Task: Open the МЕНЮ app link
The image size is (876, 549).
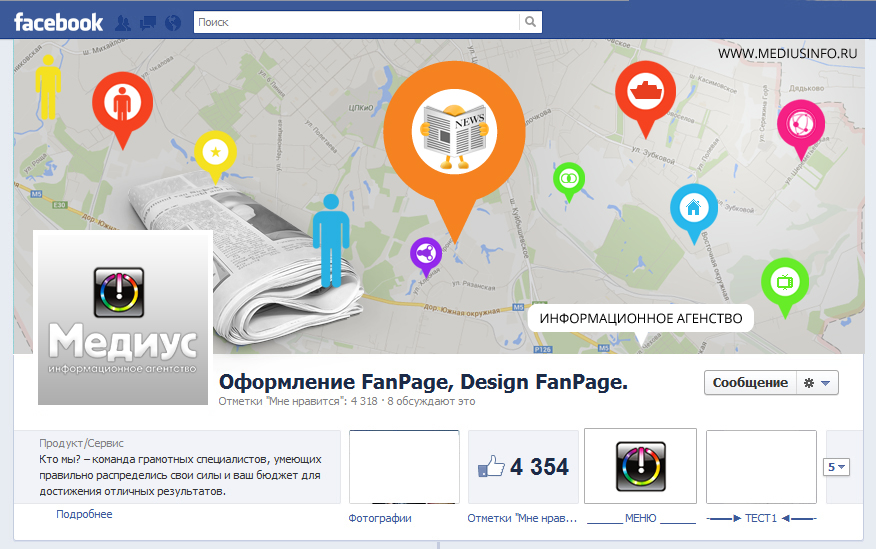Action: pos(641,518)
